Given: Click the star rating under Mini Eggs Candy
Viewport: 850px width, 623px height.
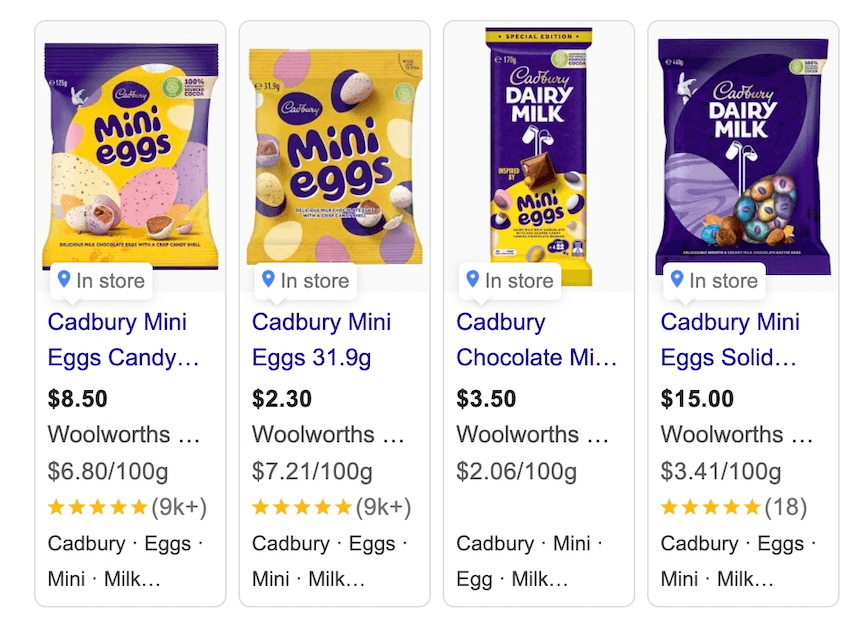Looking at the screenshot, I should pos(97,507).
